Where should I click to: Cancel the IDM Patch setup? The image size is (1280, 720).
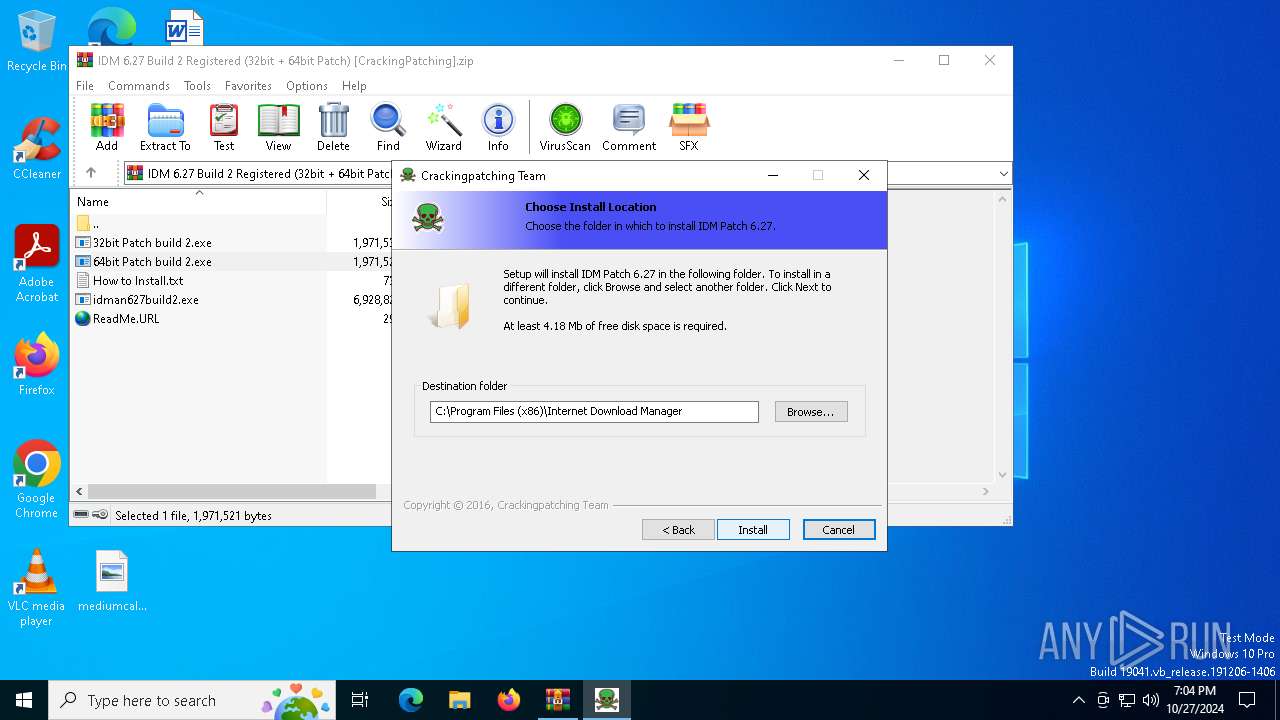(x=838, y=530)
